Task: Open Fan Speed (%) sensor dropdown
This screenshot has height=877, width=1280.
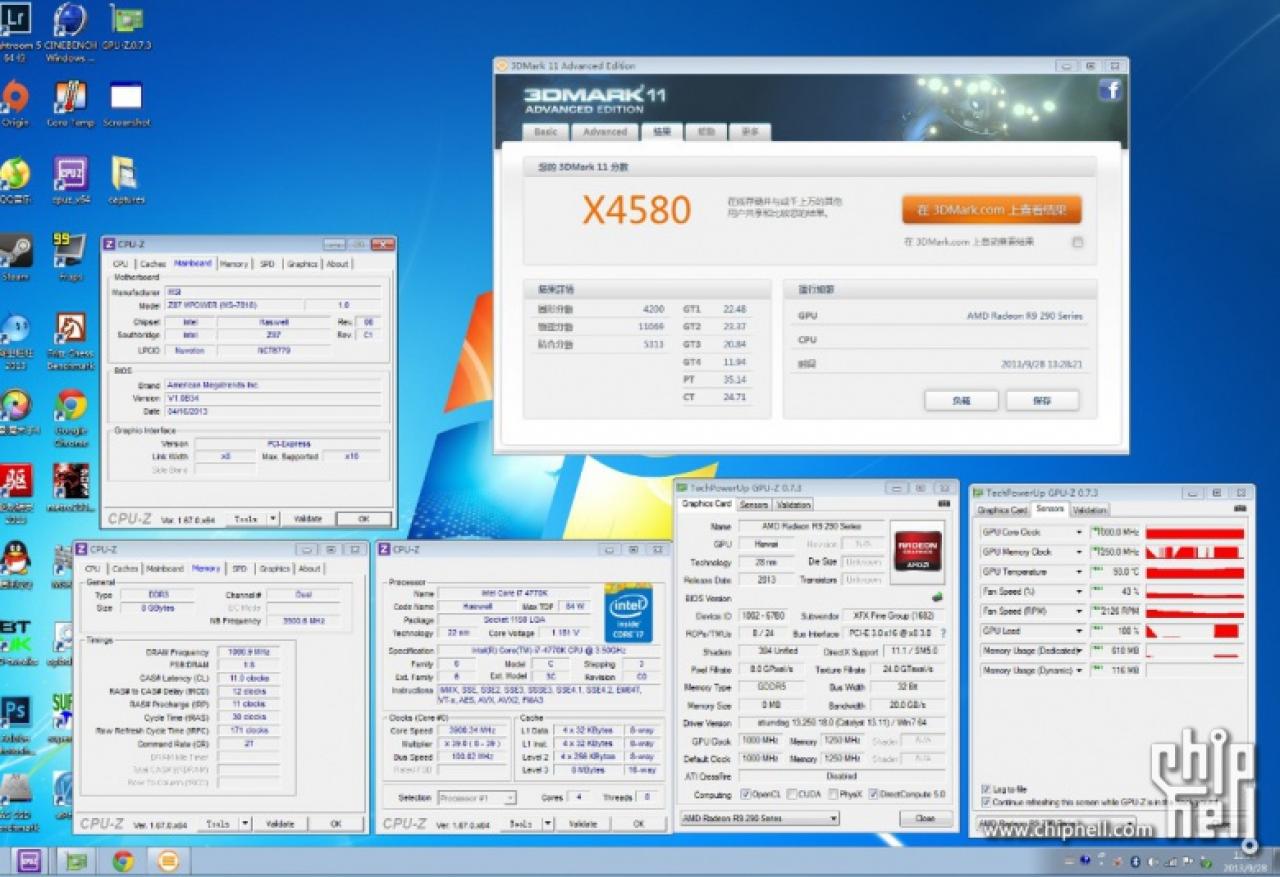Action: 1079,592
